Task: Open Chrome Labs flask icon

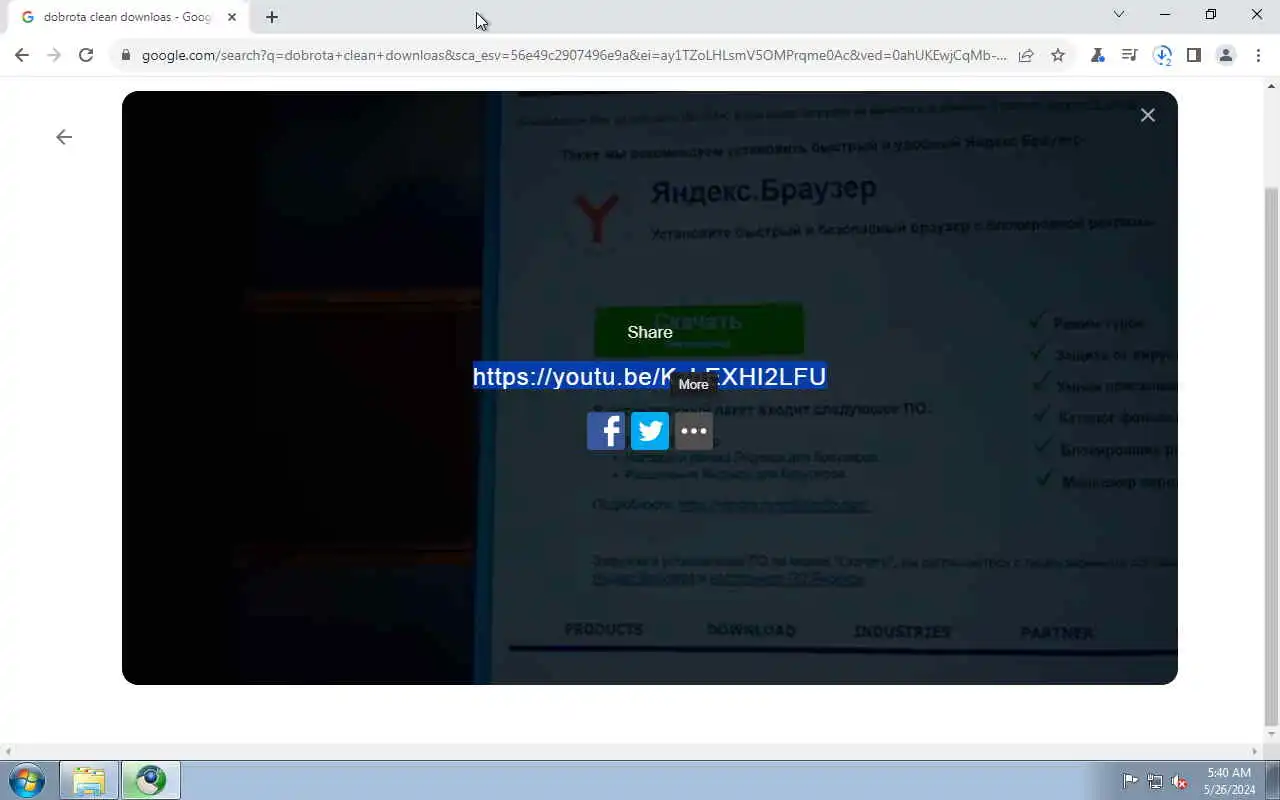Action: [1098, 55]
